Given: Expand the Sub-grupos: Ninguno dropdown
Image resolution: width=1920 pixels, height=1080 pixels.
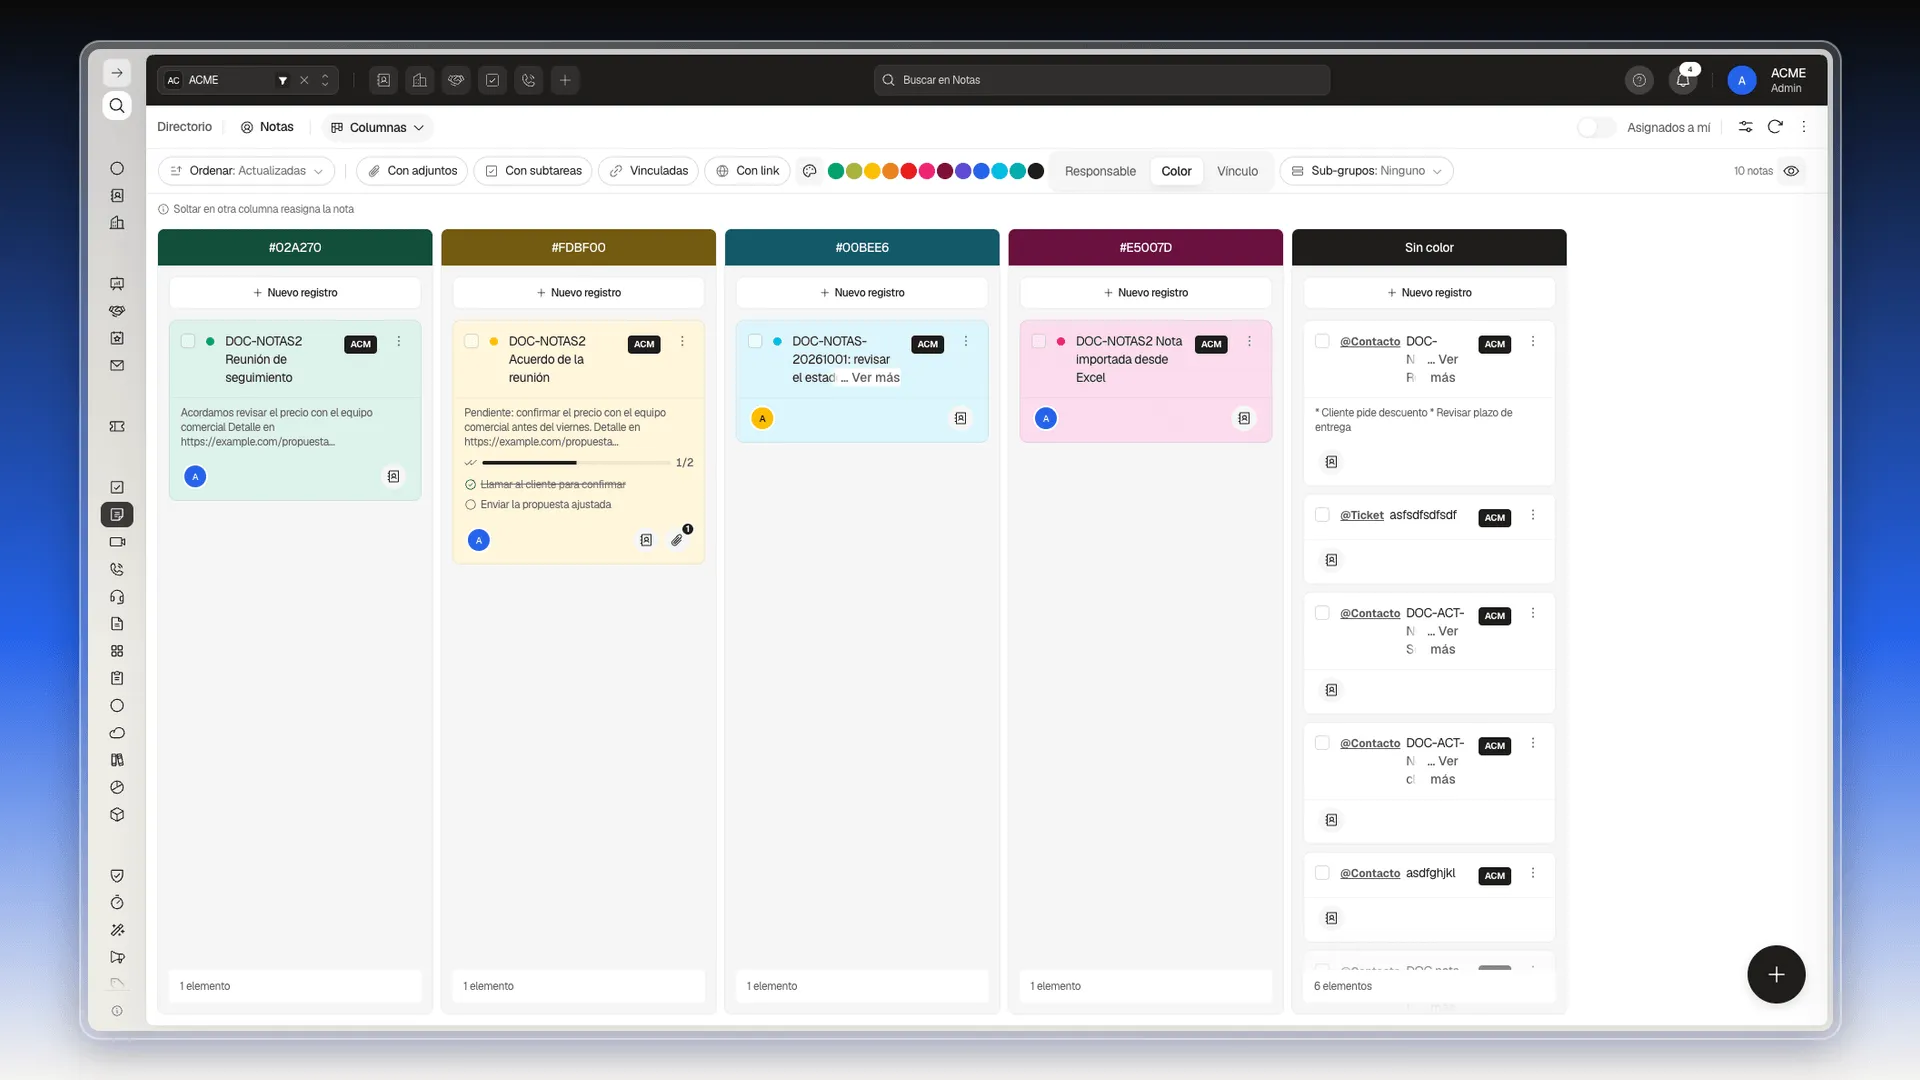Looking at the screenshot, I should pos(1366,171).
